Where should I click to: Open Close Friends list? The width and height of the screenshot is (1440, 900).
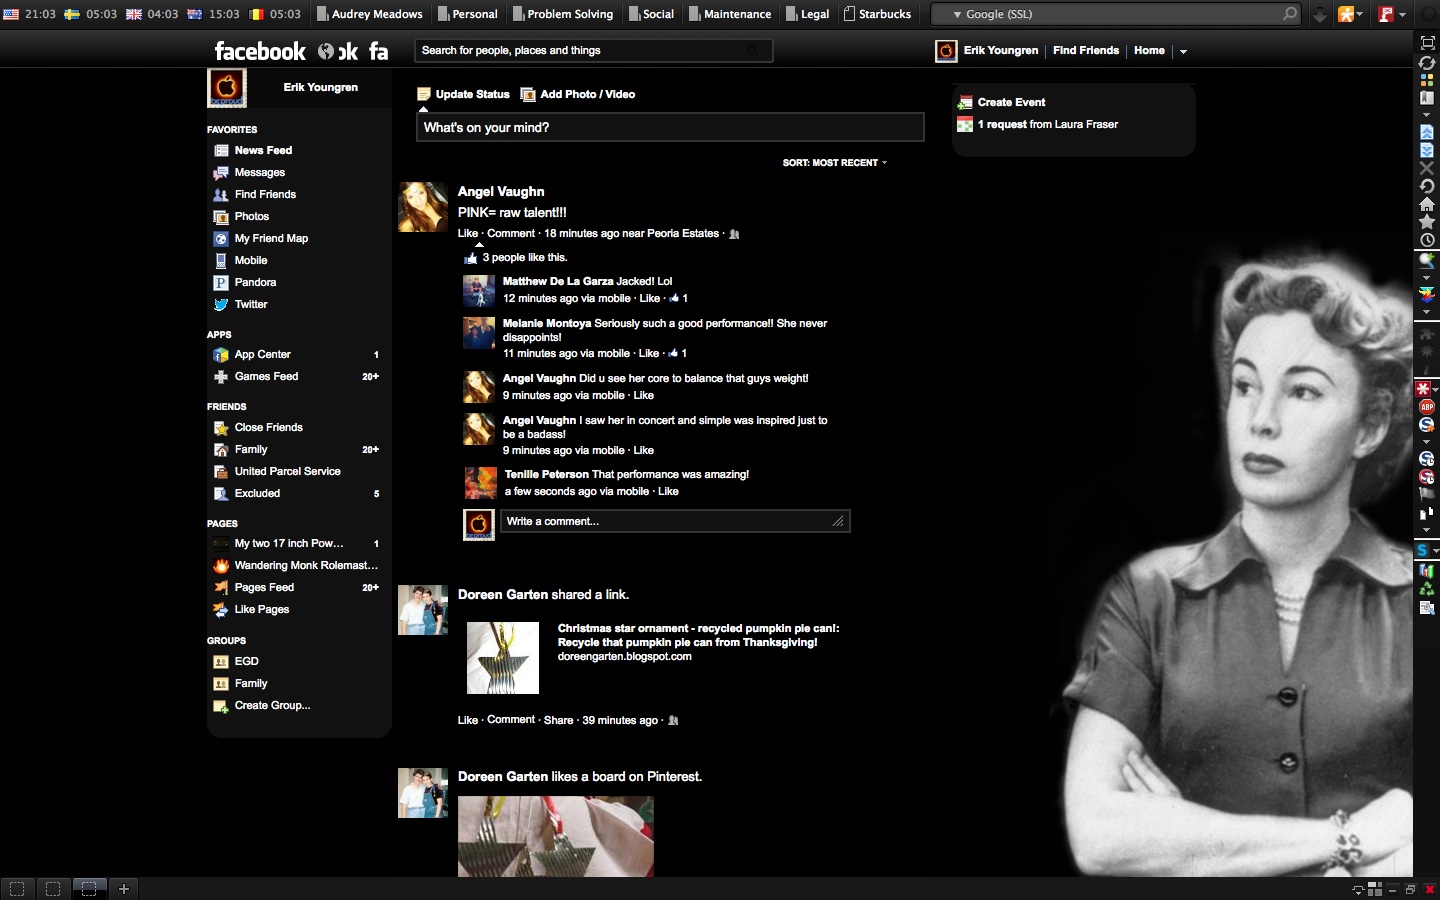click(x=268, y=427)
